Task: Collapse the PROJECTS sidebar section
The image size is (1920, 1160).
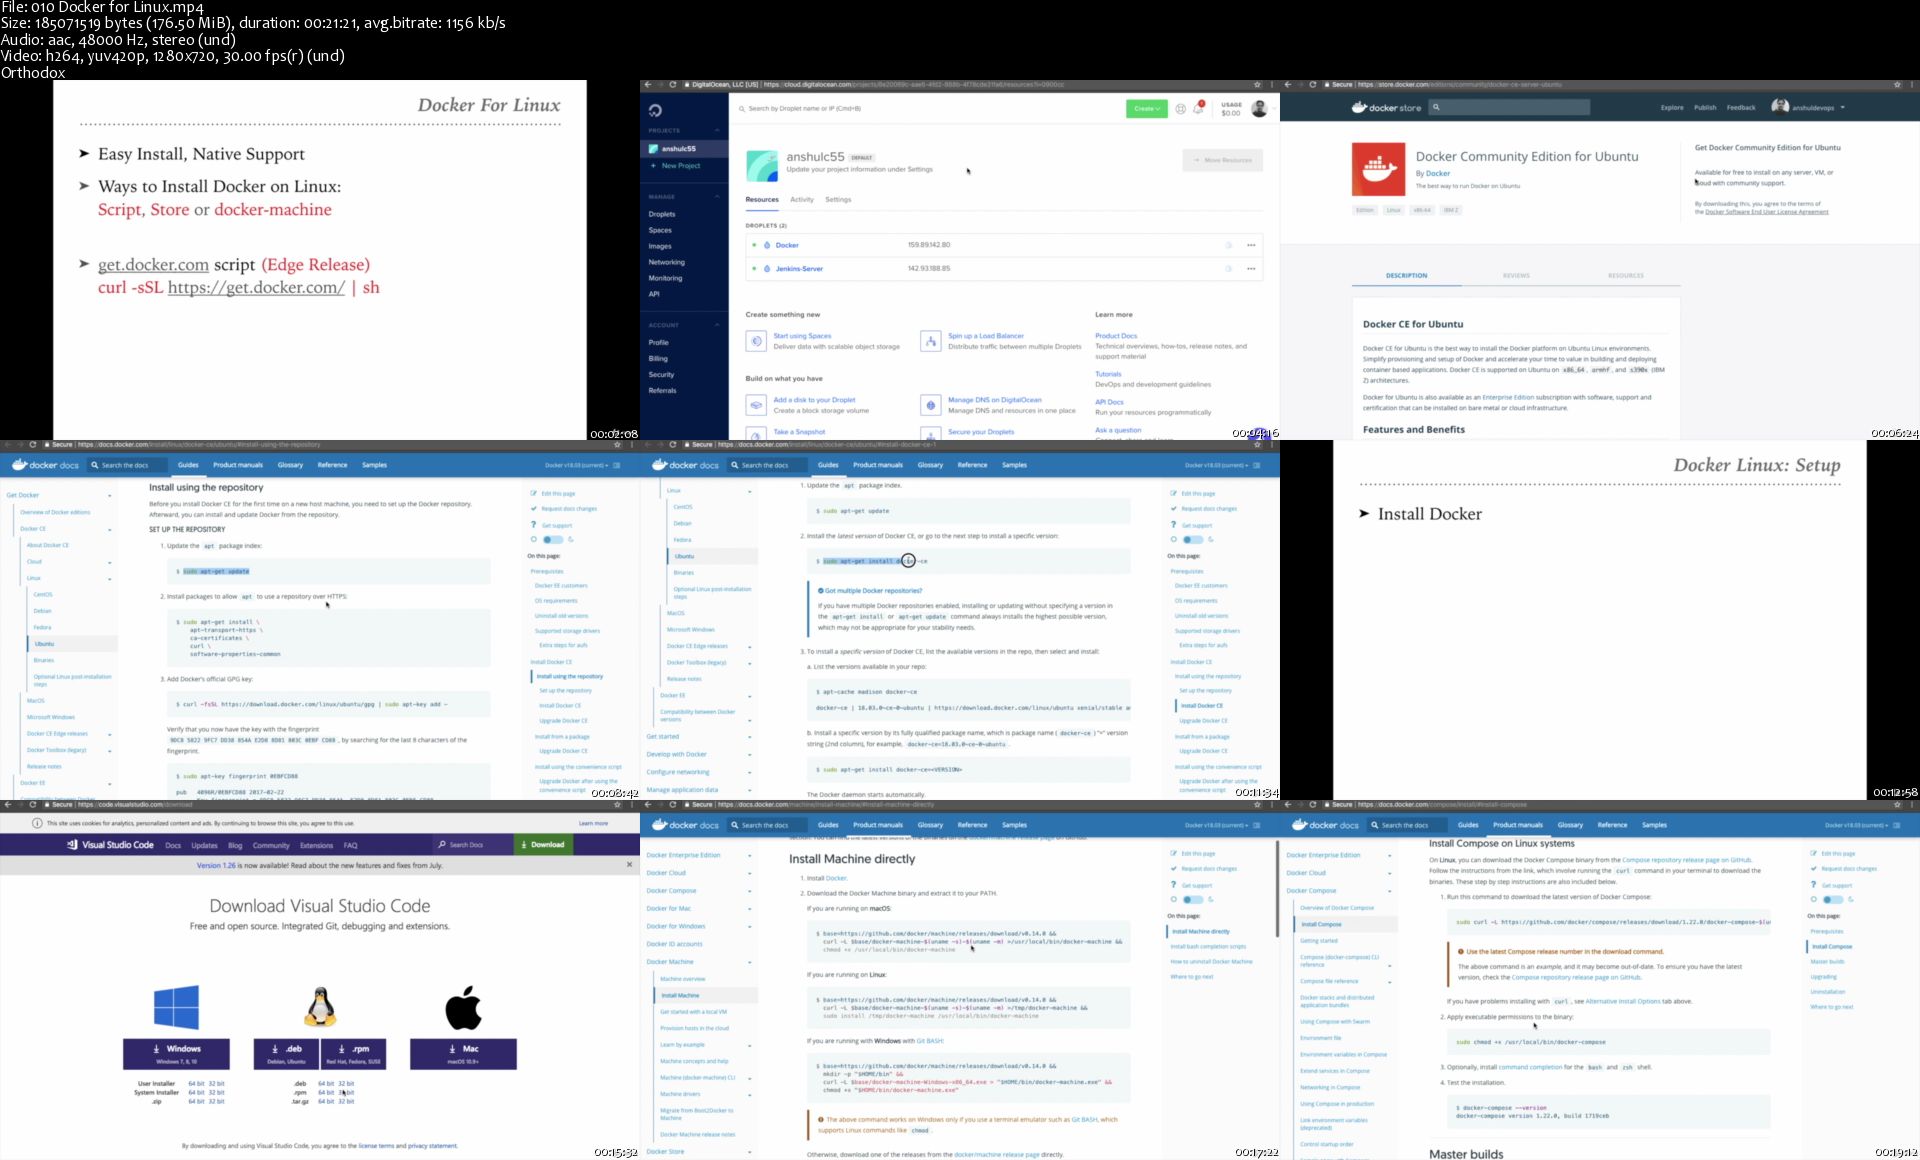Action: click(x=717, y=131)
